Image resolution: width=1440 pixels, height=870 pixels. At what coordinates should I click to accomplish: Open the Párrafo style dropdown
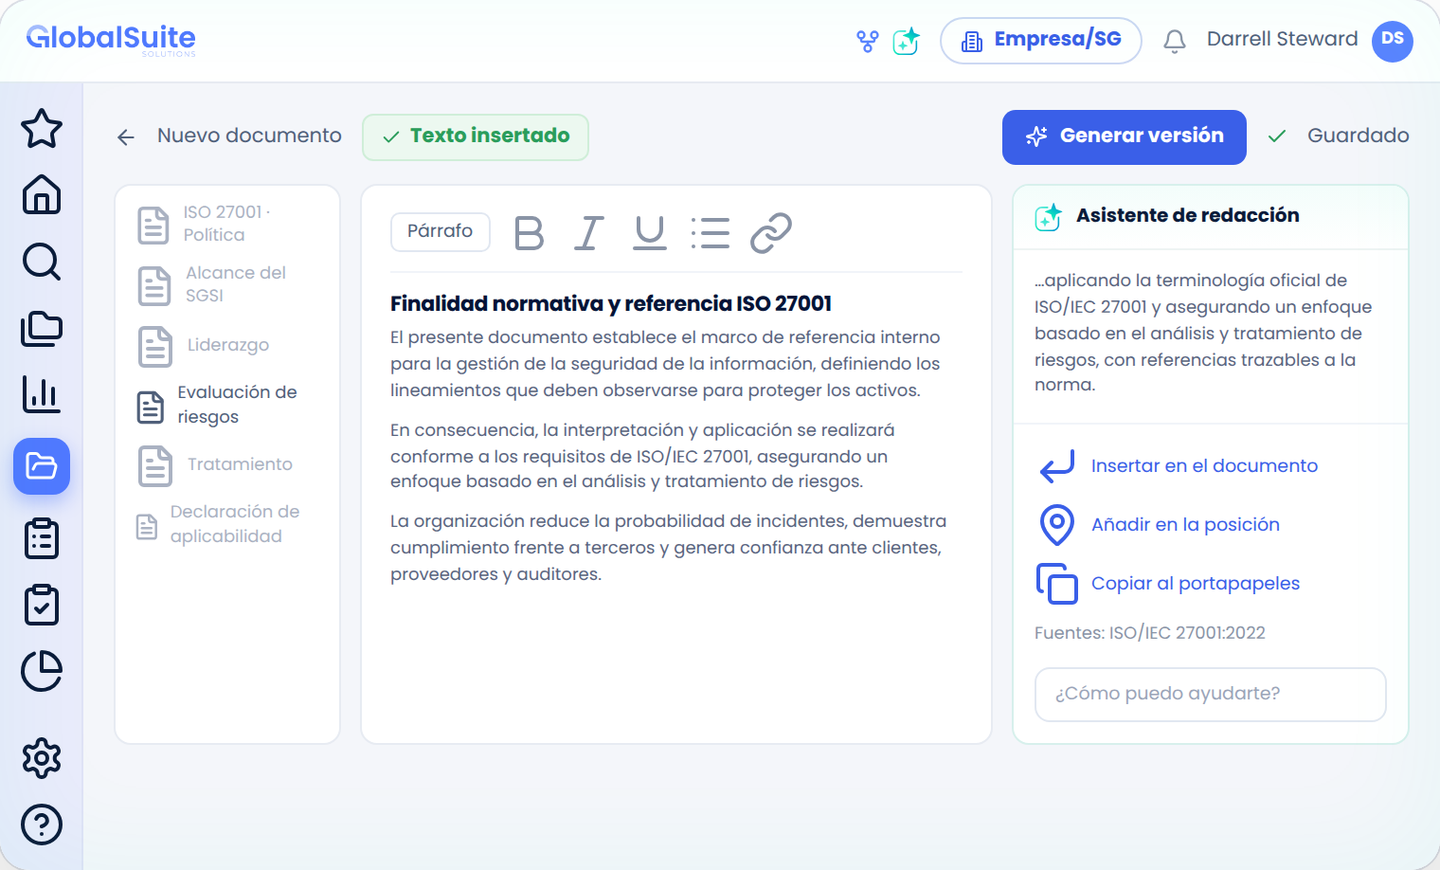(440, 231)
